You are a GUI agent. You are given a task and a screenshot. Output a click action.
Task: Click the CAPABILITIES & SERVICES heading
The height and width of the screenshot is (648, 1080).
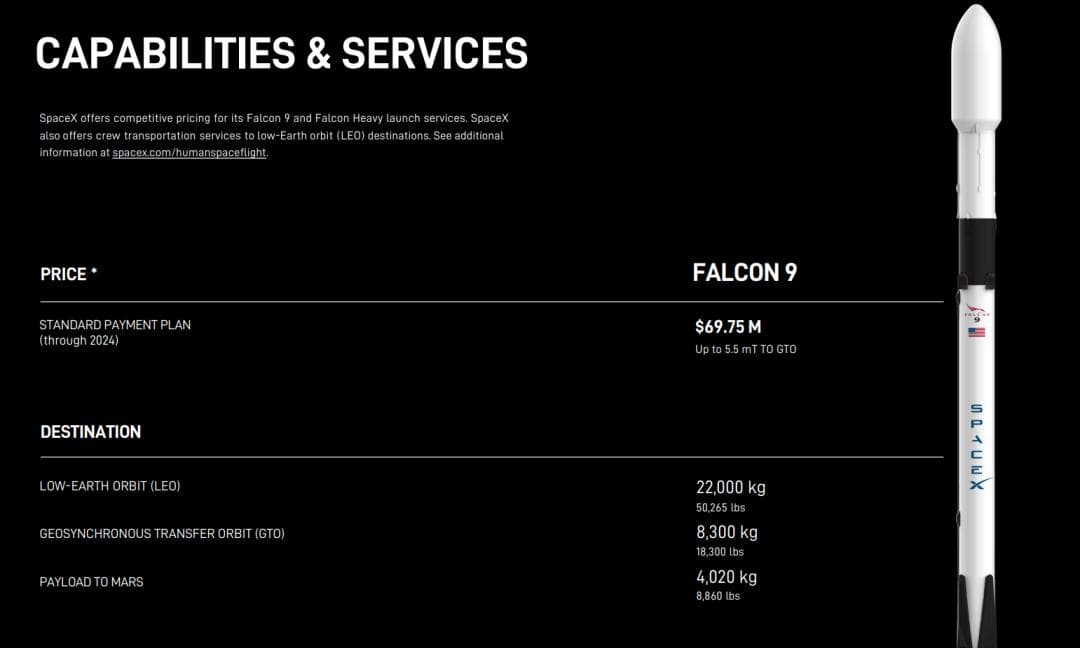click(x=281, y=53)
